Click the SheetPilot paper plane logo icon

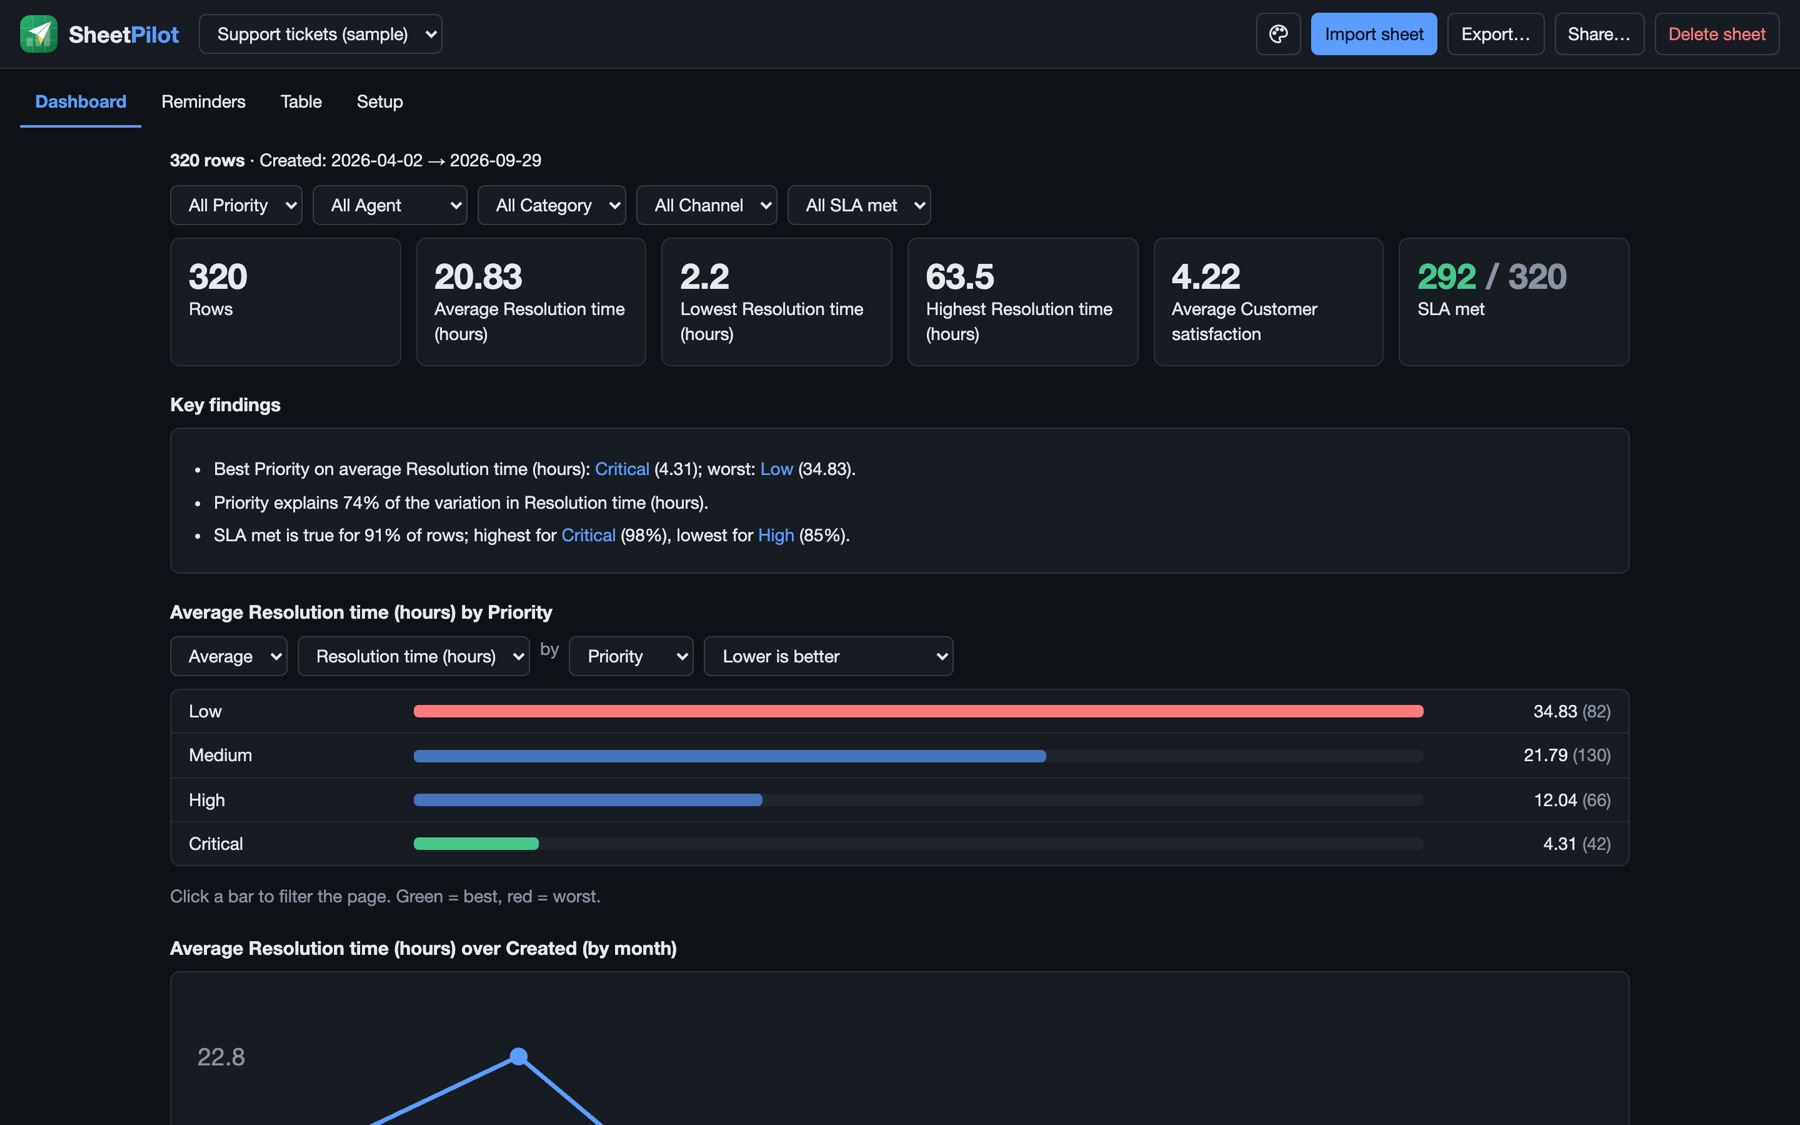[x=39, y=34]
